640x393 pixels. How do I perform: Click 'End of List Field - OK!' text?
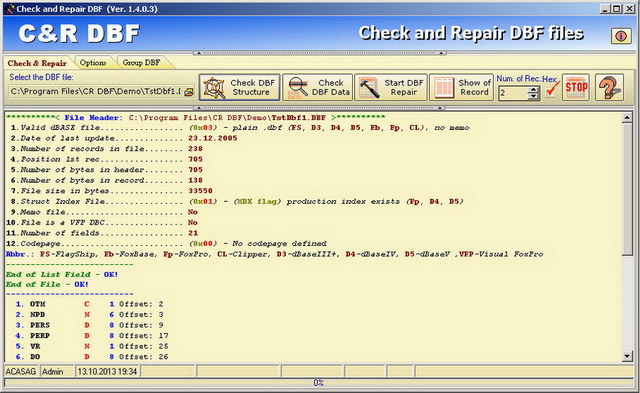point(62,275)
